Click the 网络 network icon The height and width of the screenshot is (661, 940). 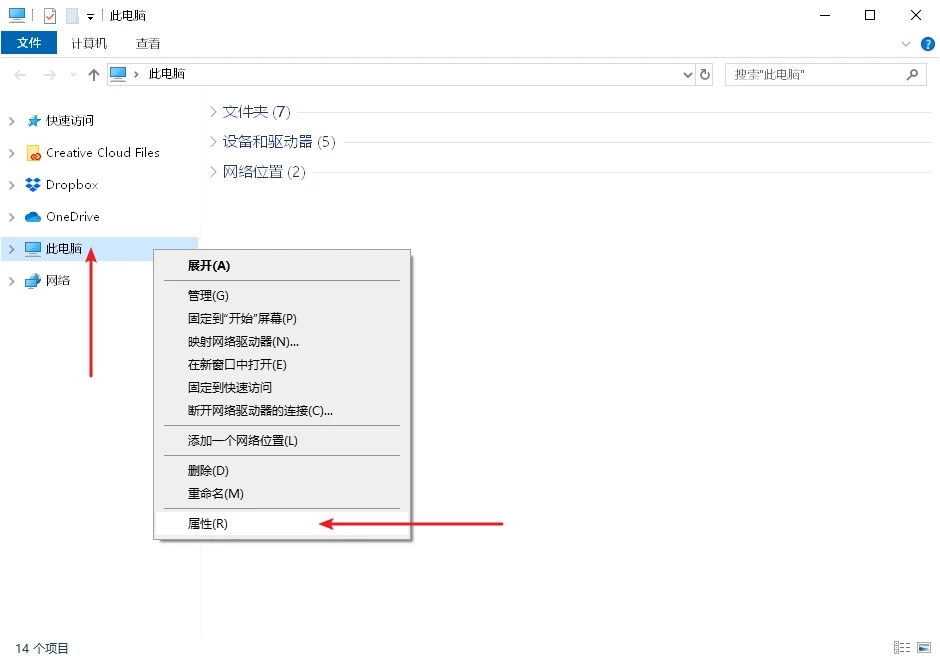(x=33, y=280)
